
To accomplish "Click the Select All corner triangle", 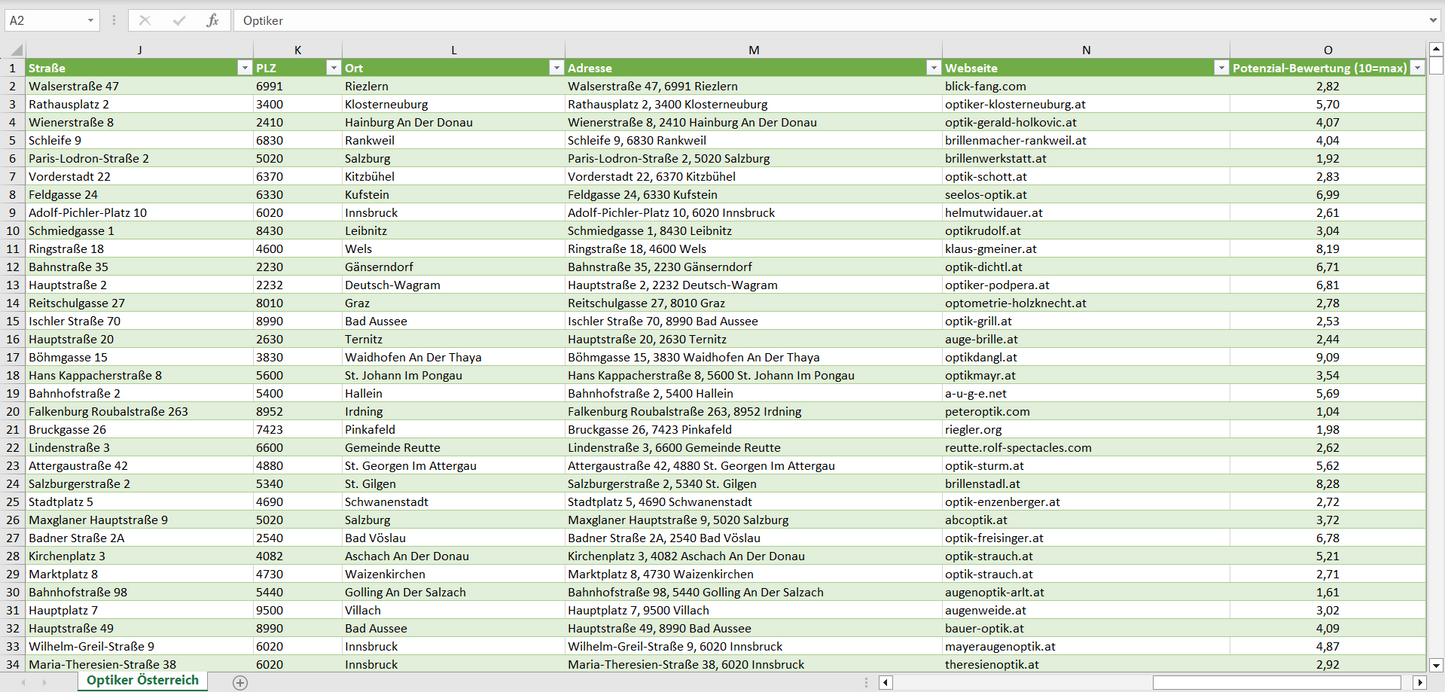I will click(x=15, y=50).
